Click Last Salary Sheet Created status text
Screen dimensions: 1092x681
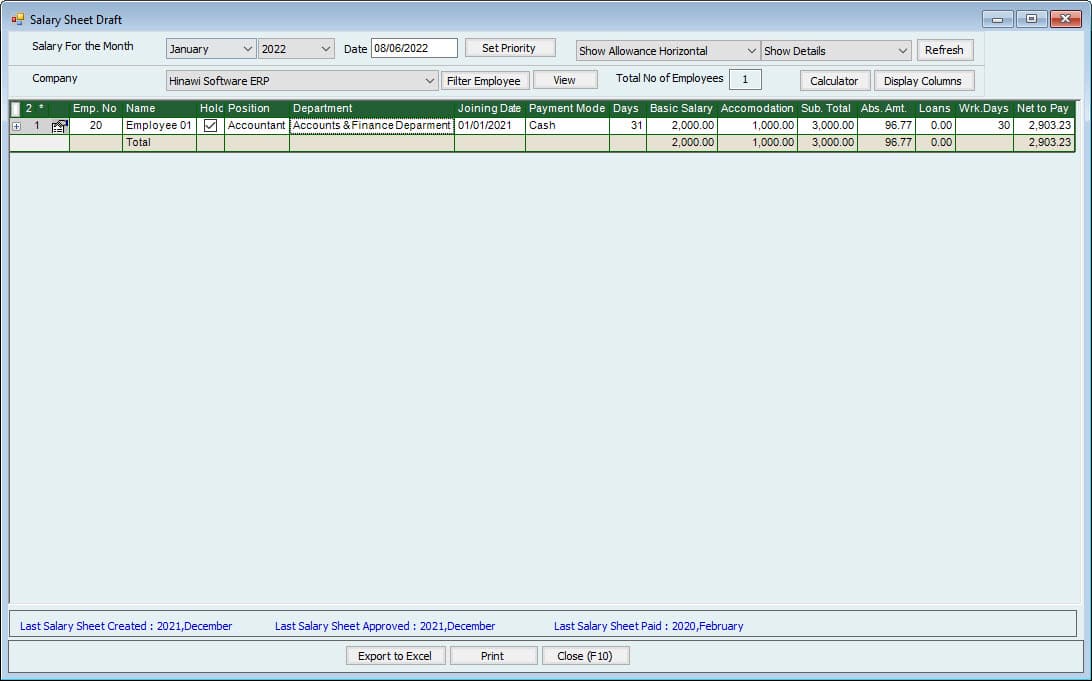coord(126,627)
